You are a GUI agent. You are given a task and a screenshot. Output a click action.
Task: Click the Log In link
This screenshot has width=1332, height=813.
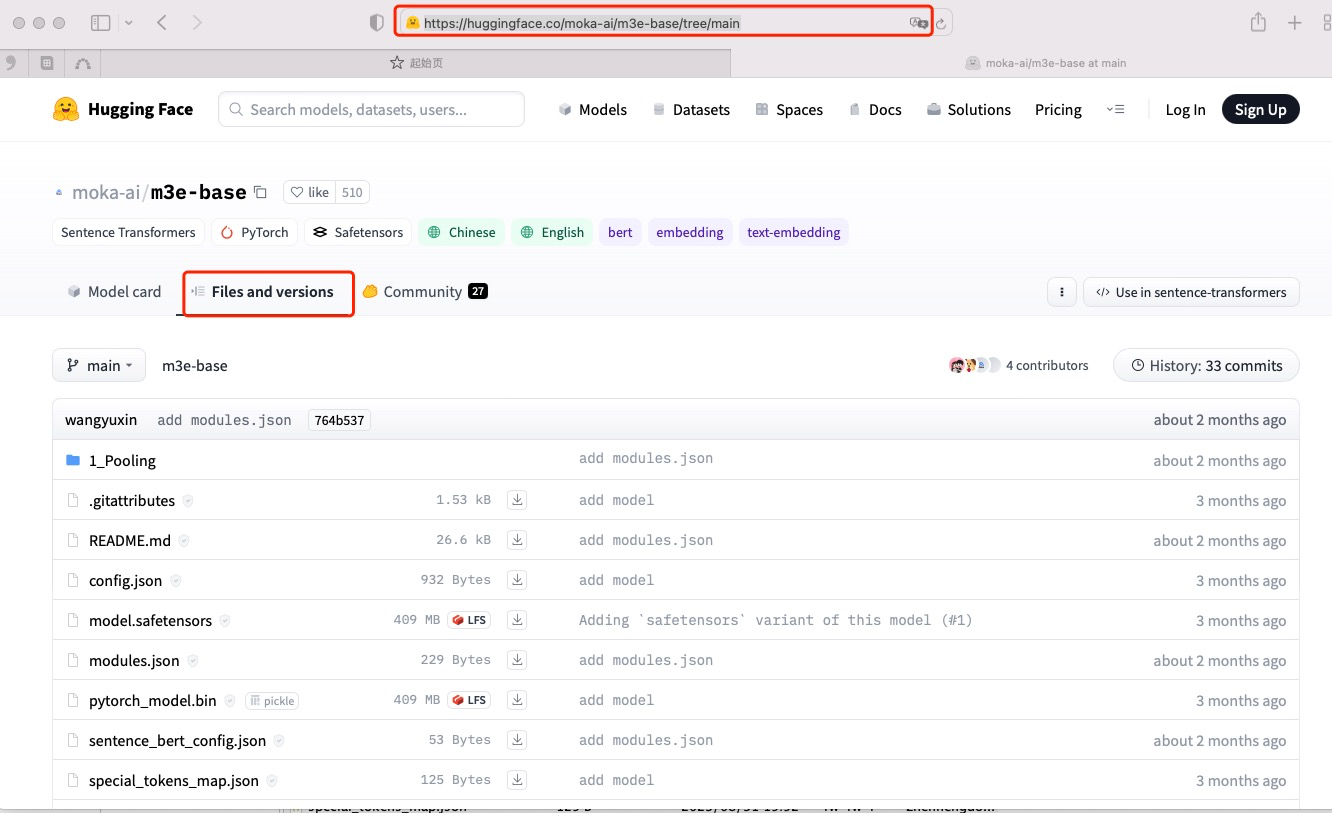1185,109
